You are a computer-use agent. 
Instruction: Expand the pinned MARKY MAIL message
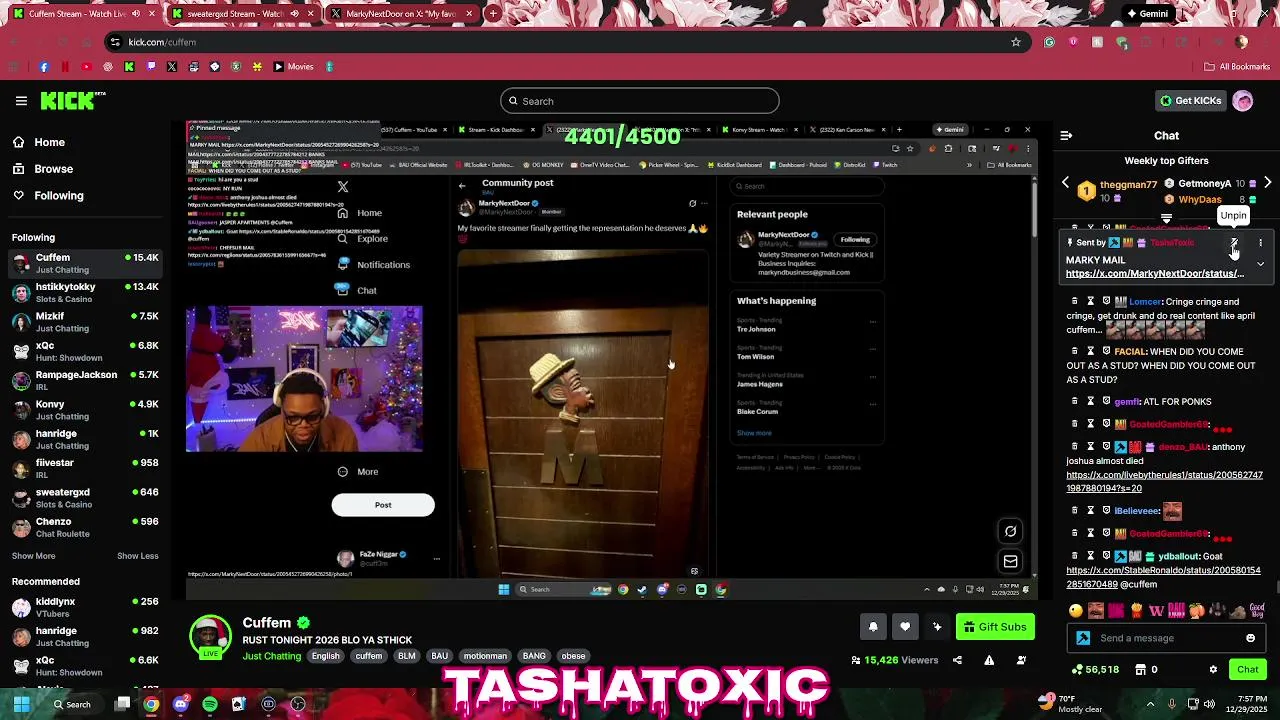[1260, 264]
